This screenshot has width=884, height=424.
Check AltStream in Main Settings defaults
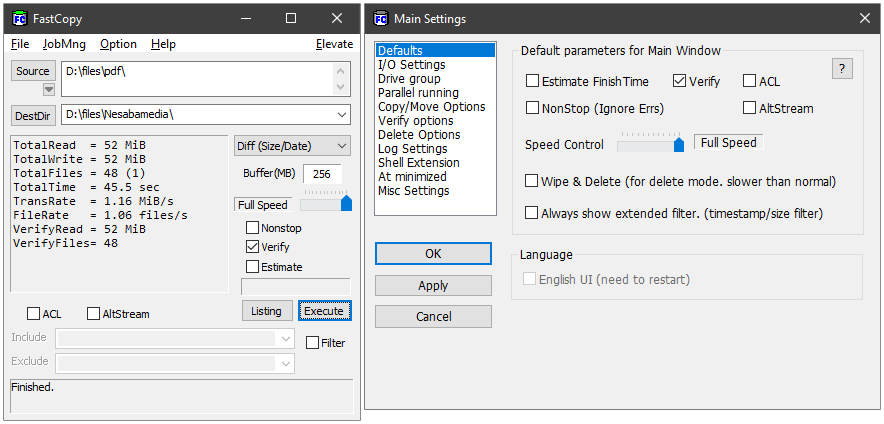pyautogui.click(x=749, y=108)
